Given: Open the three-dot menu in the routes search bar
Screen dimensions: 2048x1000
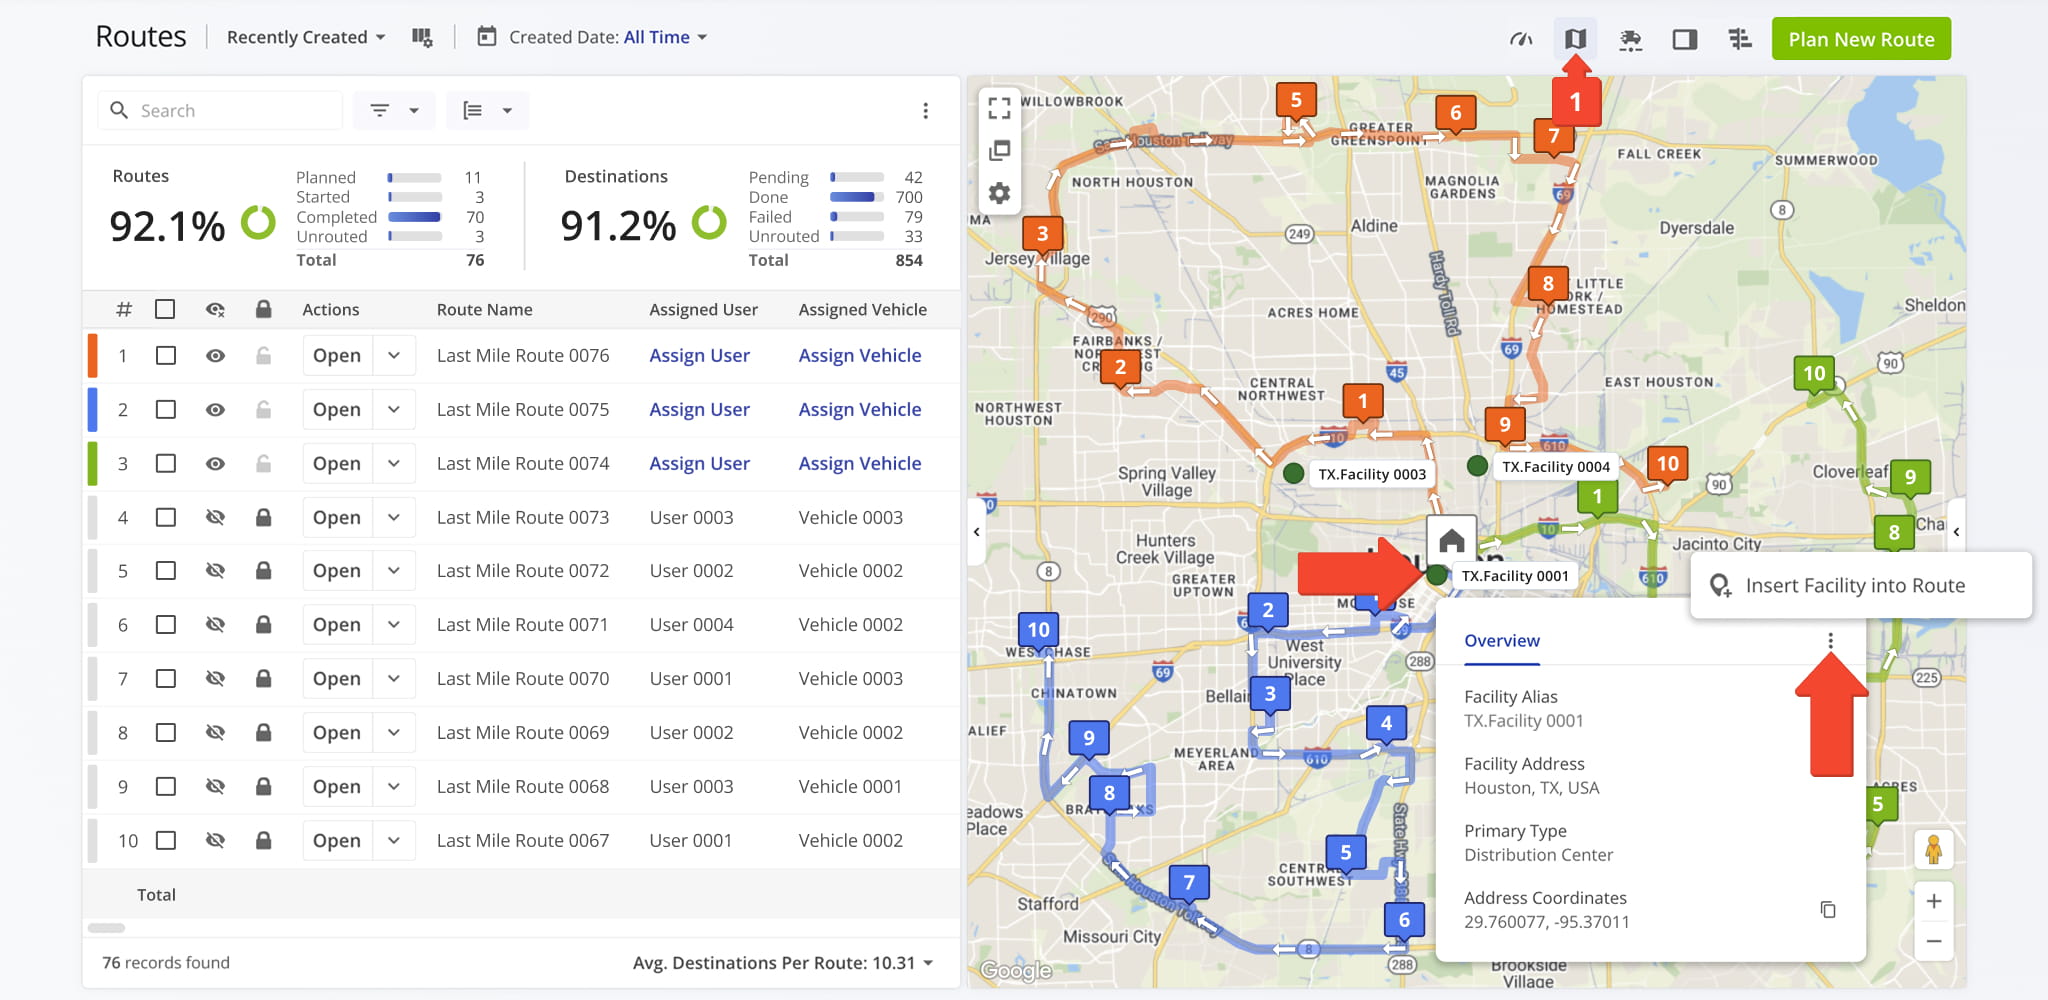Looking at the screenshot, I should (925, 110).
